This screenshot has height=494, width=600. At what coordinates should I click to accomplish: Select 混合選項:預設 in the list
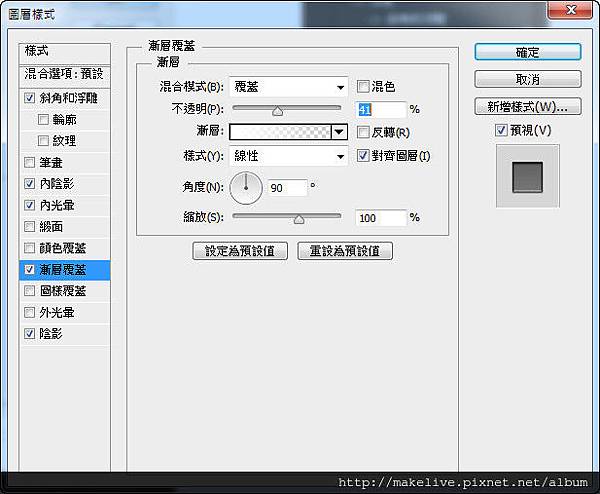tap(65, 75)
